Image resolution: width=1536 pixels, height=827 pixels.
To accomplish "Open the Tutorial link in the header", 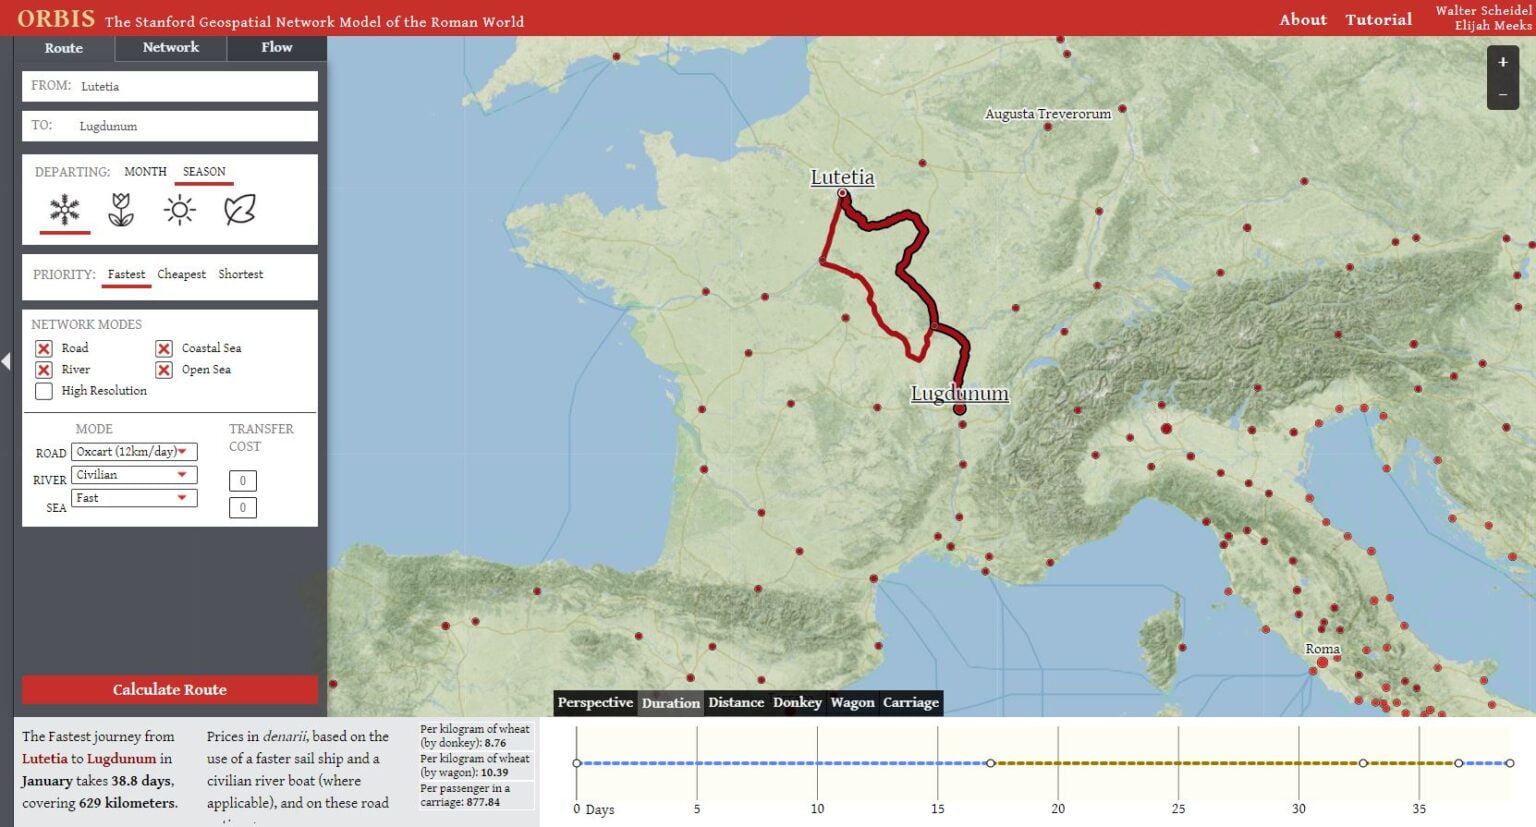I will coord(1378,18).
